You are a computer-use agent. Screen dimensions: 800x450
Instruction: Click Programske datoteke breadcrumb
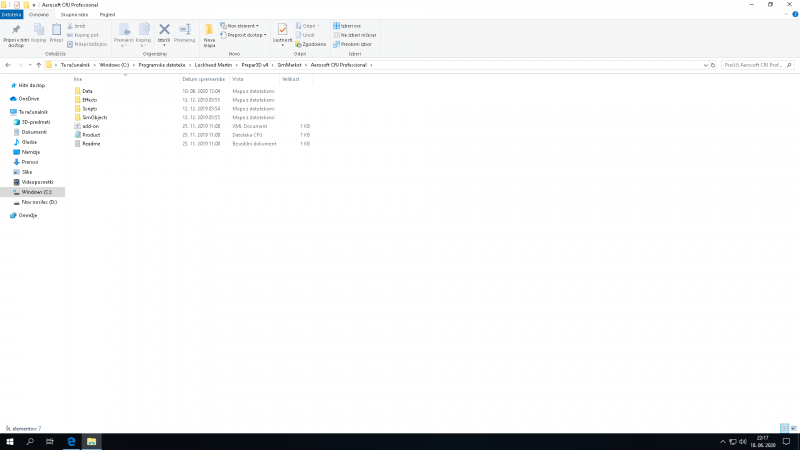[162, 65]
